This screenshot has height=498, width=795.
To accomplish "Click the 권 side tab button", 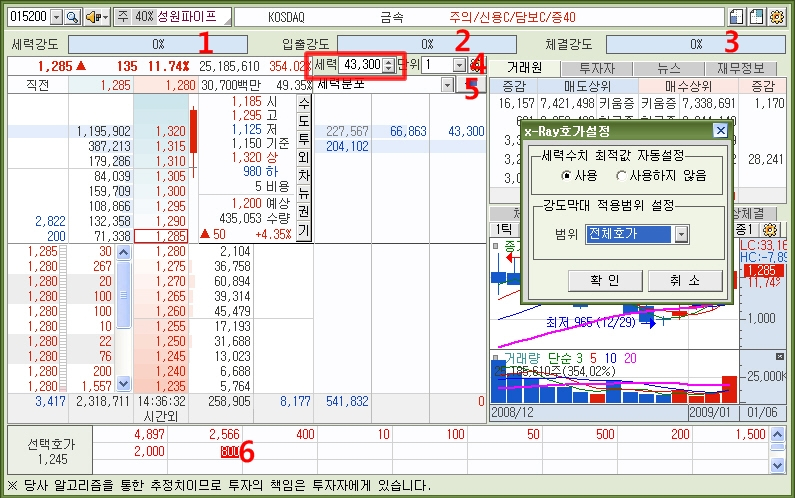I will click(x=304, y=211).
